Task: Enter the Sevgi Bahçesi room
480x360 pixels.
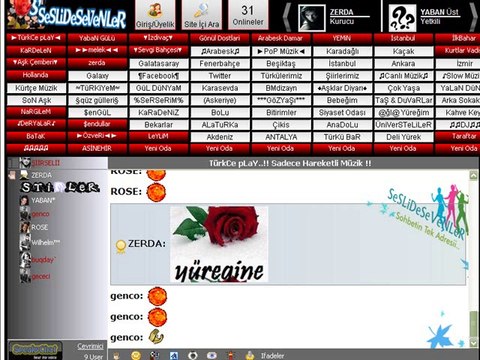Action: (159, 50)
